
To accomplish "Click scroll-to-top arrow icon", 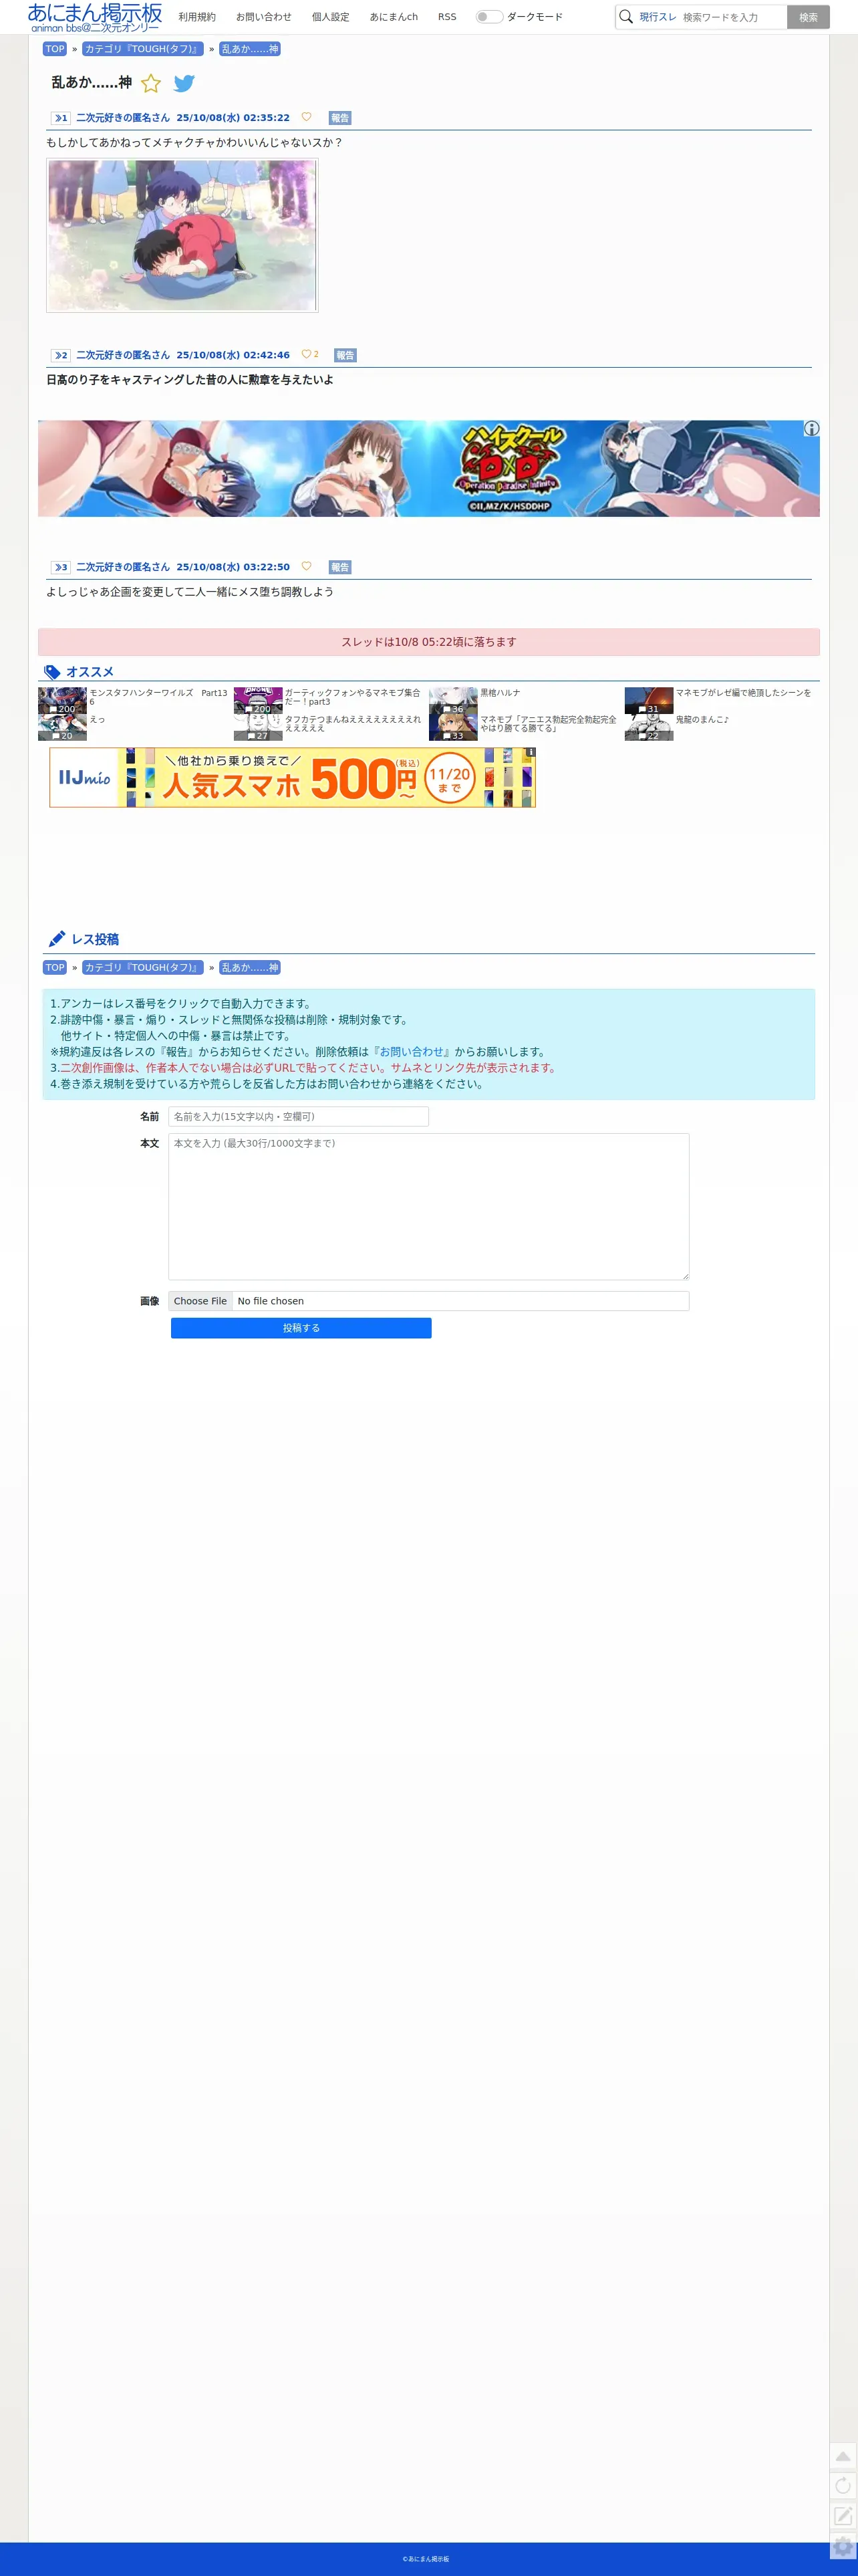I will (x=843, y=2456).
